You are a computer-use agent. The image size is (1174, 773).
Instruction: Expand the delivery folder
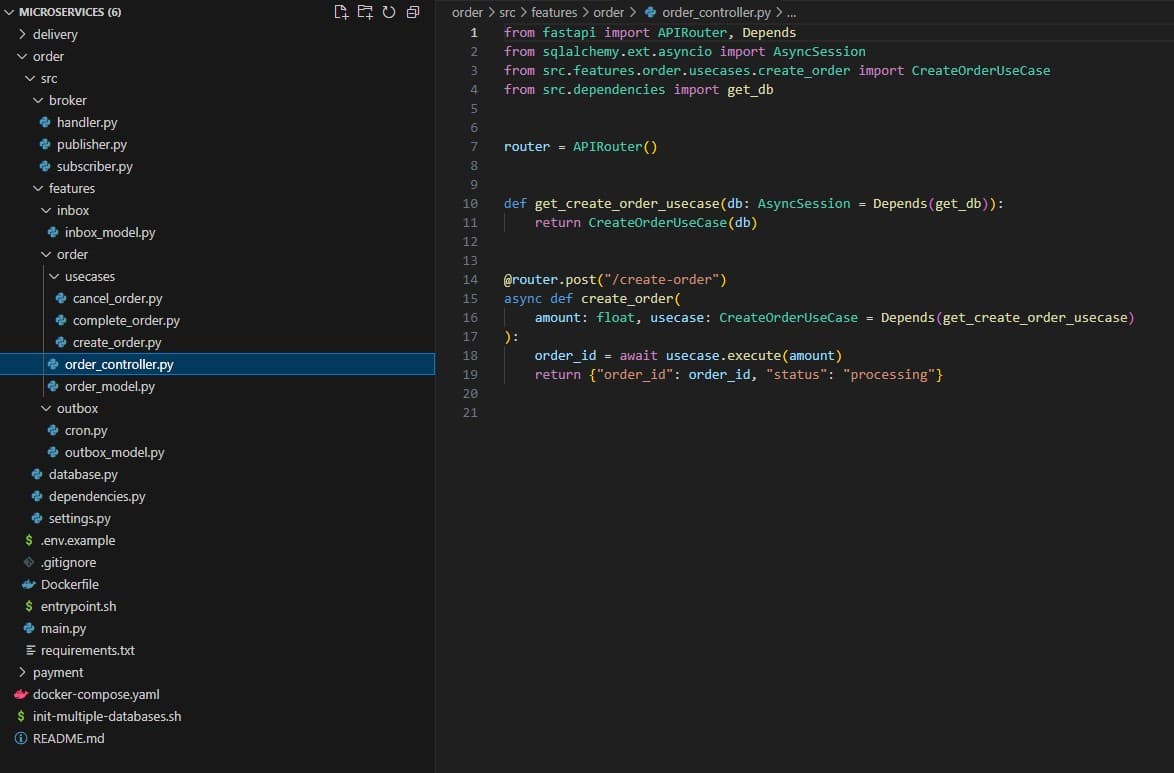coord(22,34)
